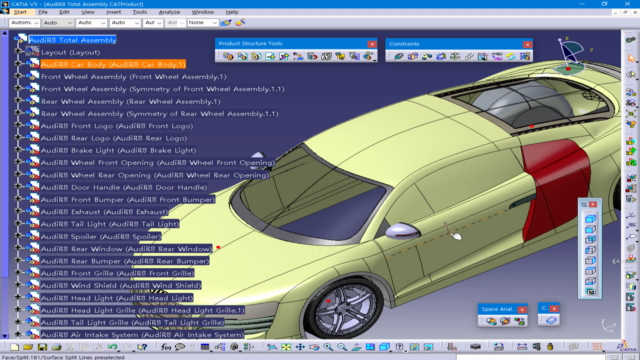
Task: Click the Print icon in bottom toolbar
Action: coord(56,347)
